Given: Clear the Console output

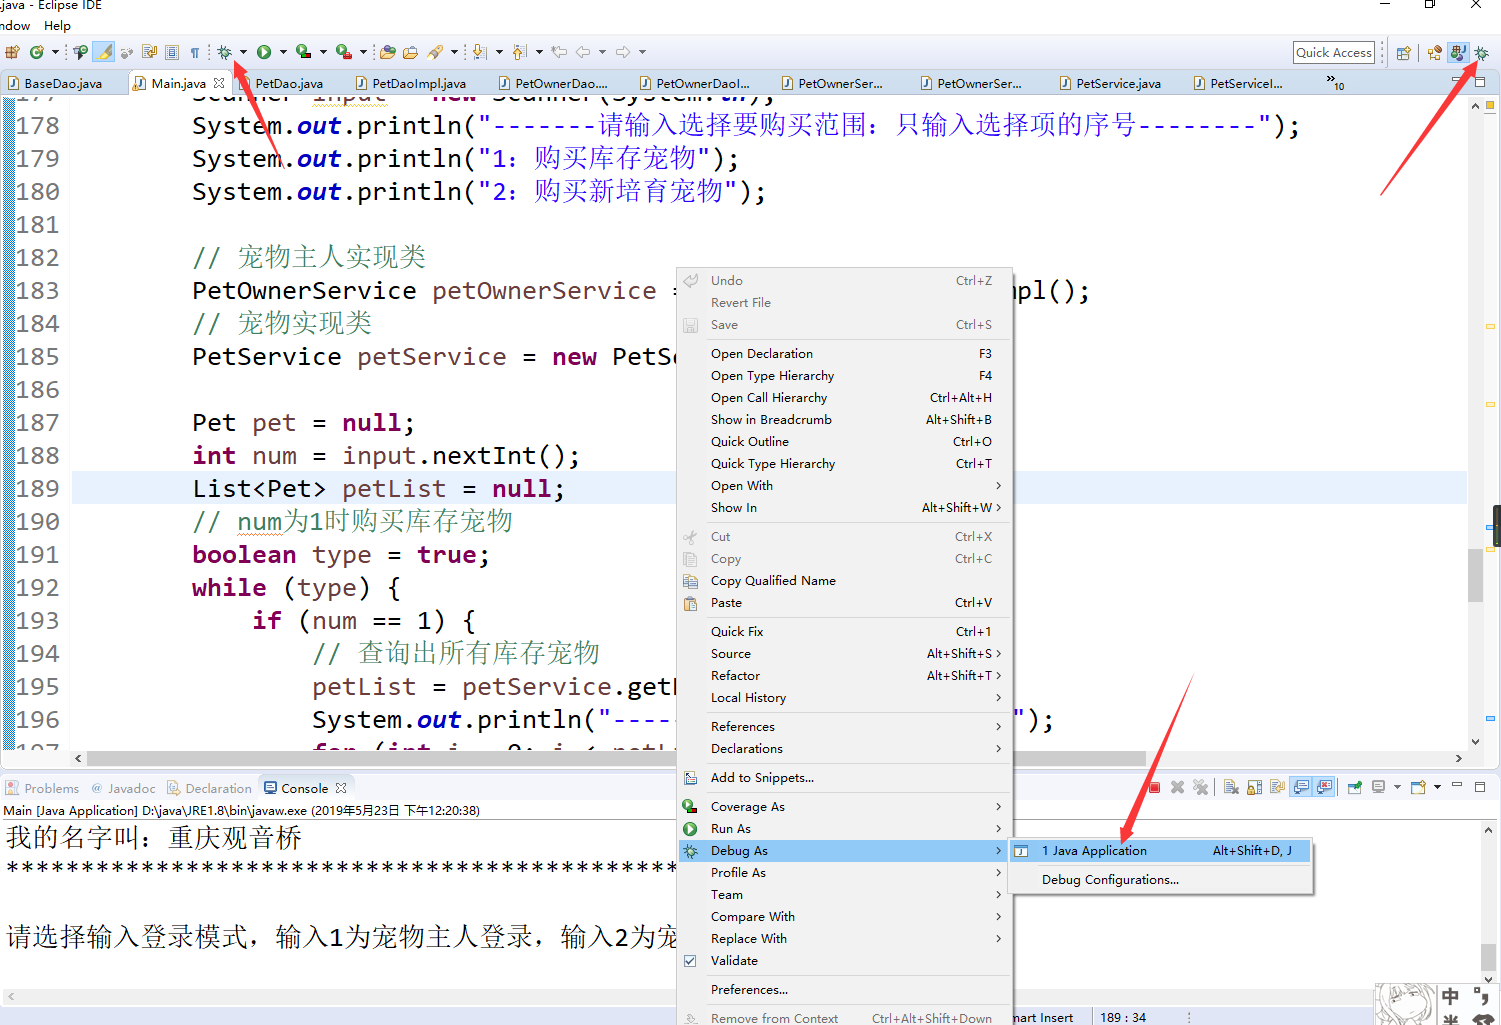Looking at the screenshot, I should [x=1231, y=787].
